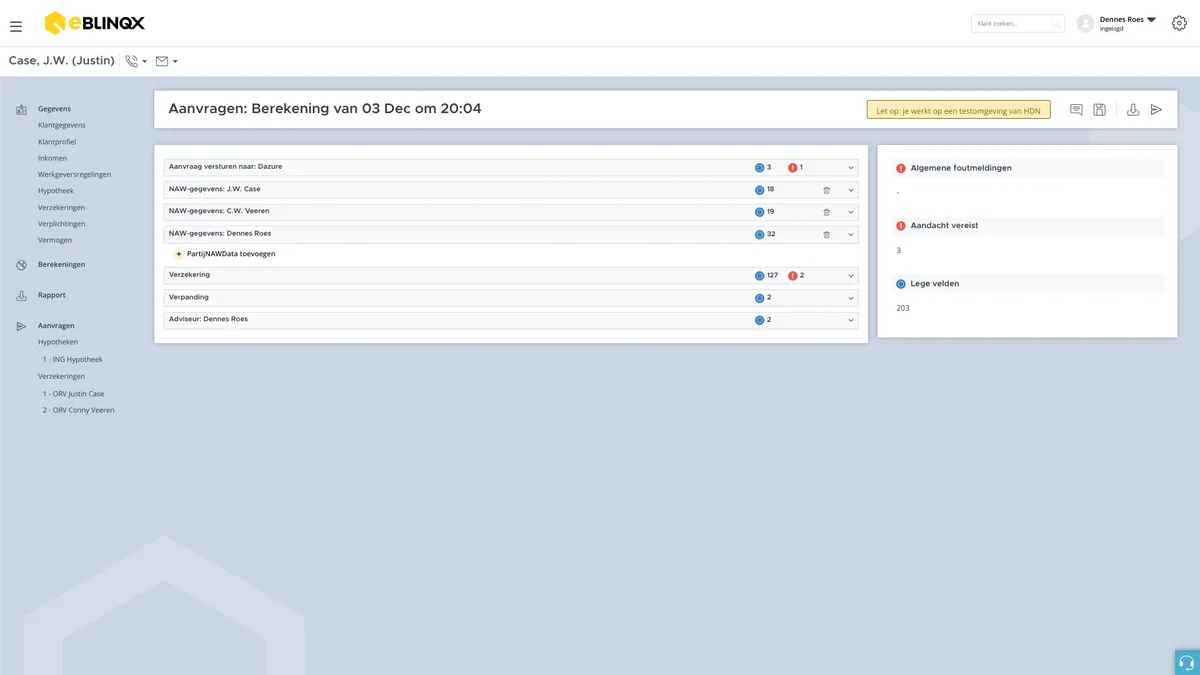Expand the NAW-gegevens: C.W. Veeren chevron
Image resolution: width=1200 pixels, height=675 pixels.
pyautogui.click(x=851, y=212)
